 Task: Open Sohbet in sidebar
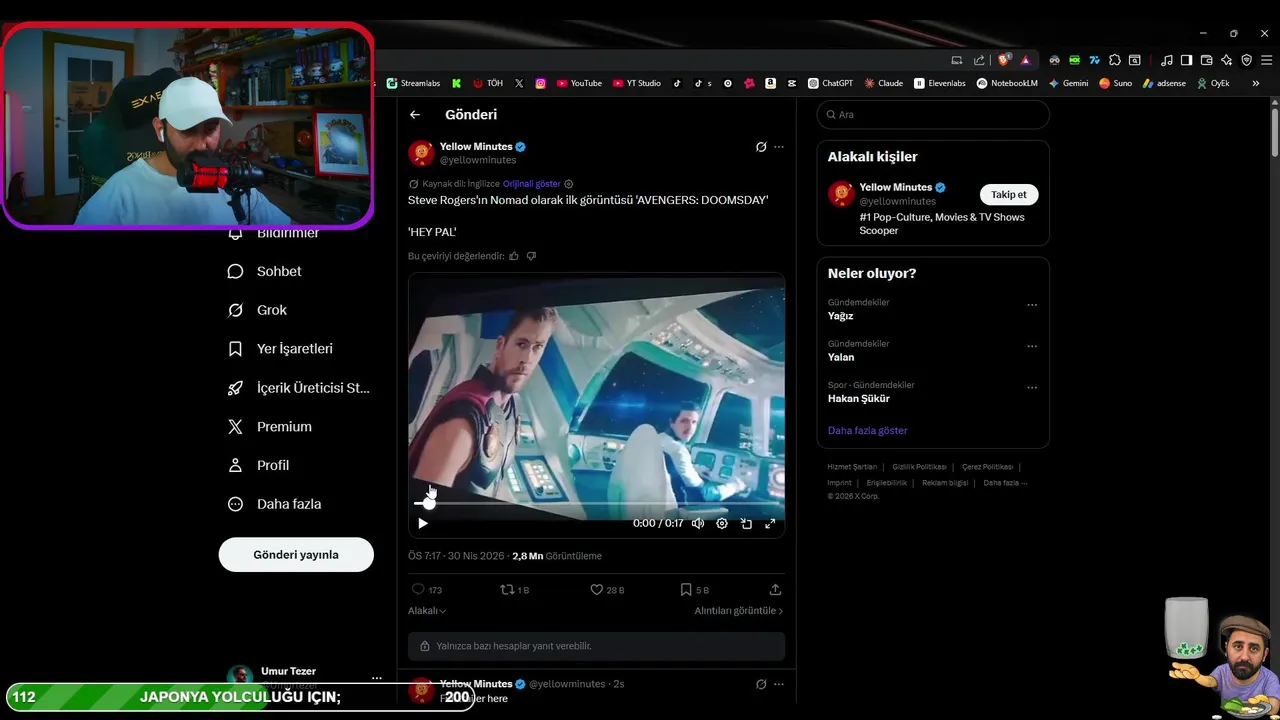pyautogui.click(x=265, y=271)
